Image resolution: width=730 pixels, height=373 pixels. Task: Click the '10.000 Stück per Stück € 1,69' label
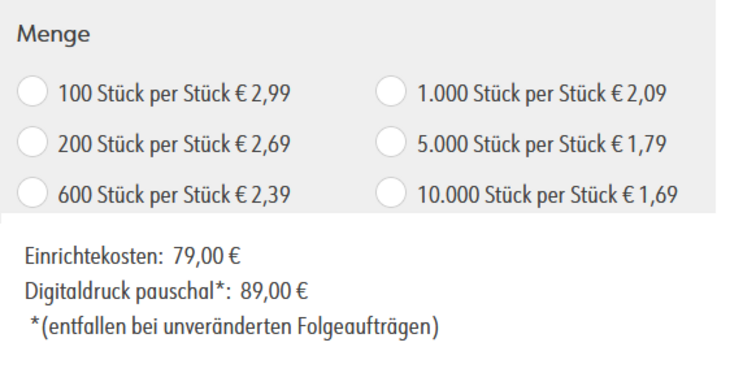548,194
